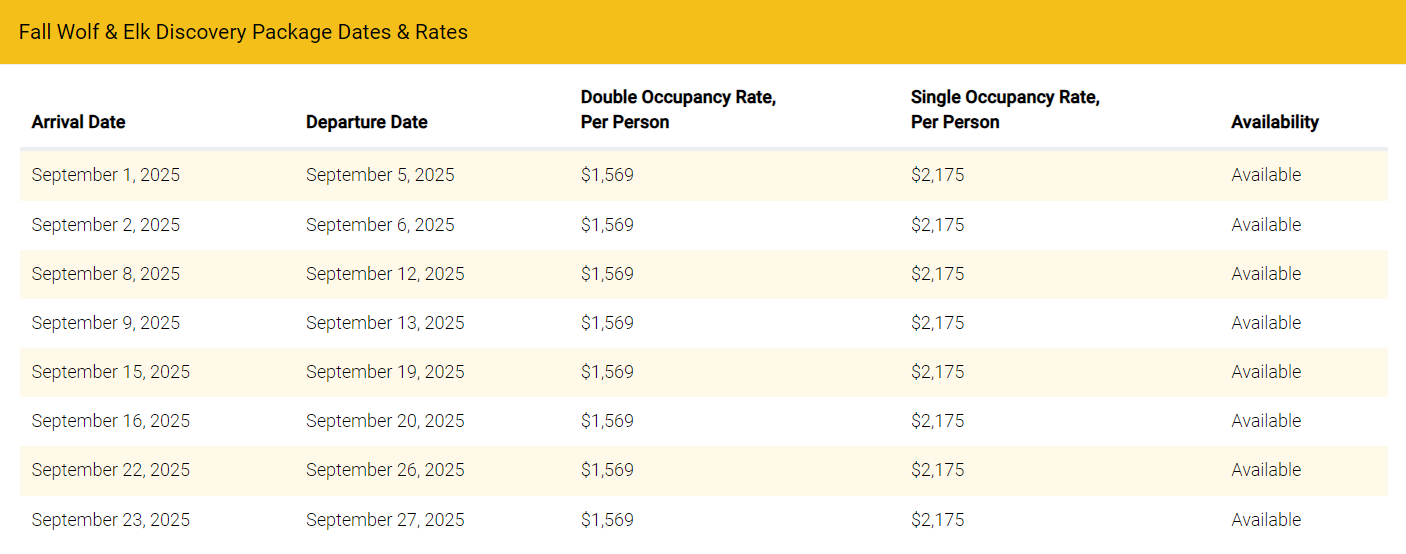The width and height of the screenshot is (1406, 554).
Task: Click the Single Occupancy Rate column header
Action: (1004, 110)
